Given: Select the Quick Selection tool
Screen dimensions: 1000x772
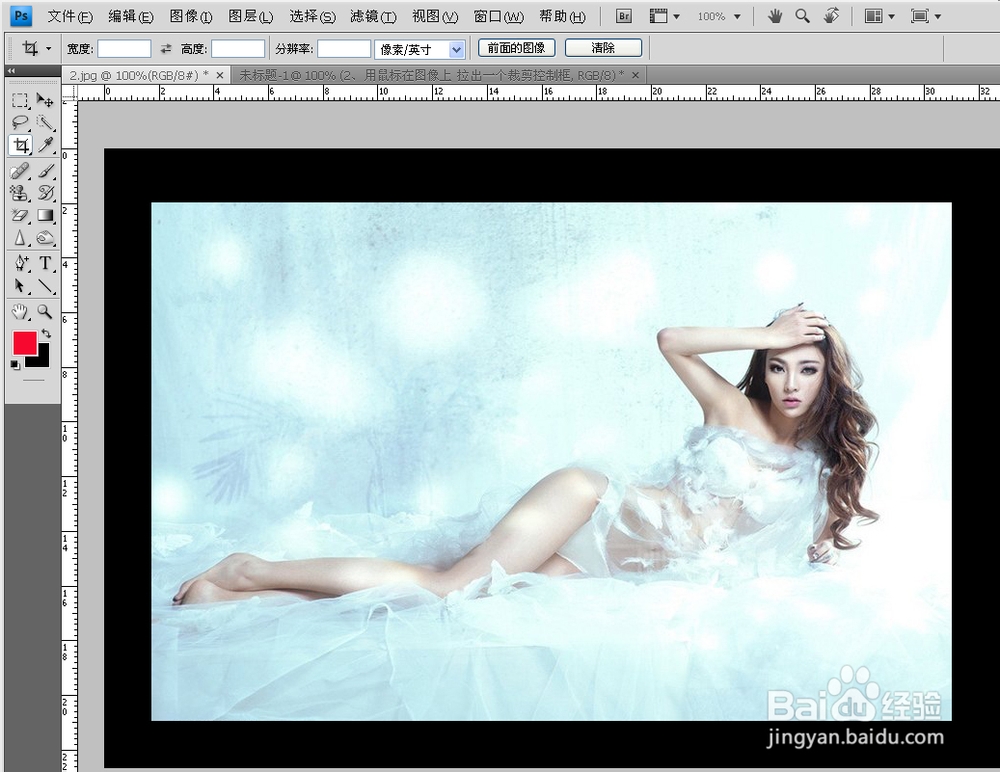Looking at the screenshot, I should pyautogui.click(x=45, y=122).
